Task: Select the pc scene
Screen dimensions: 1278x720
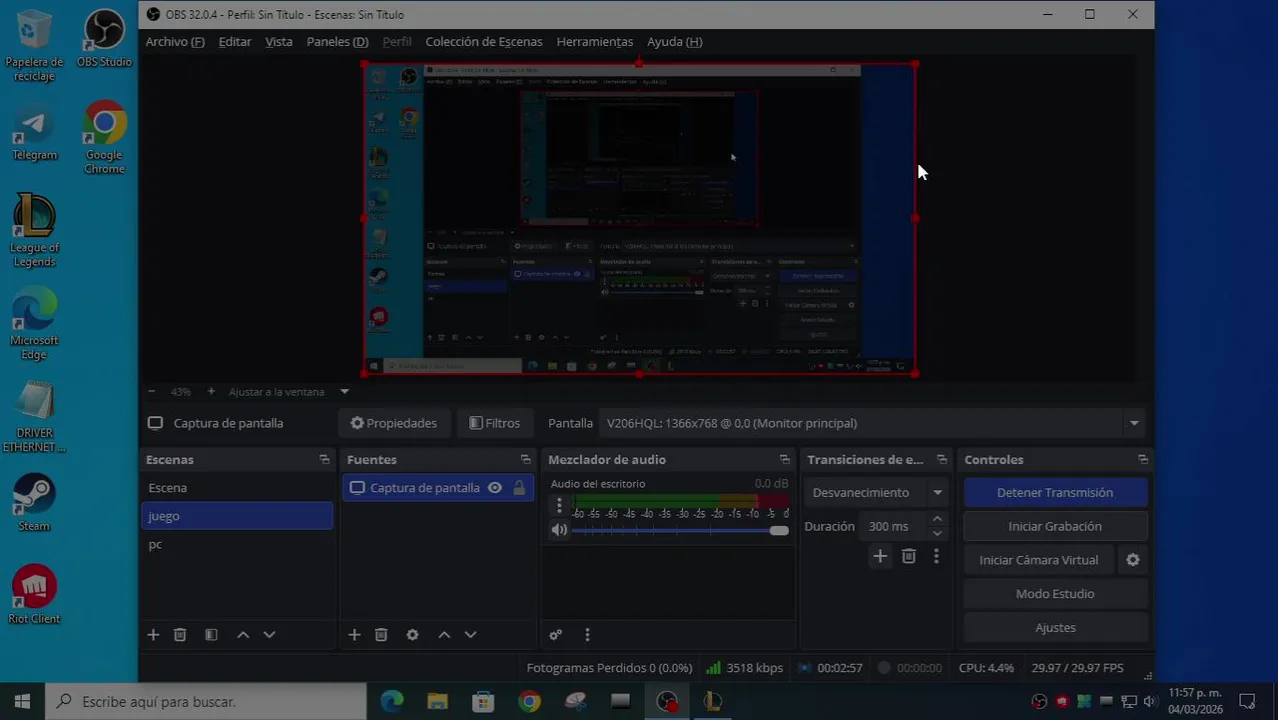Action: [237, 544]
